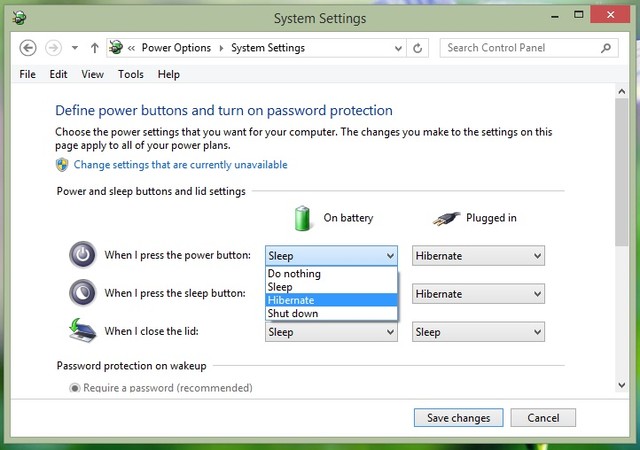
Task: Collapse power button On battery dropdown
Action: [x=331, y=256]
